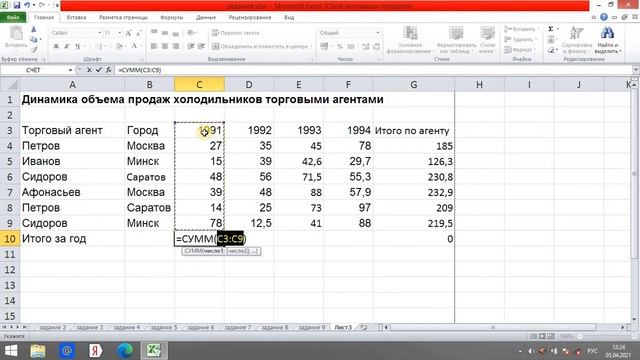Open File Explorer from taskbar
This screenshot has height=360, width=640.
38,351
